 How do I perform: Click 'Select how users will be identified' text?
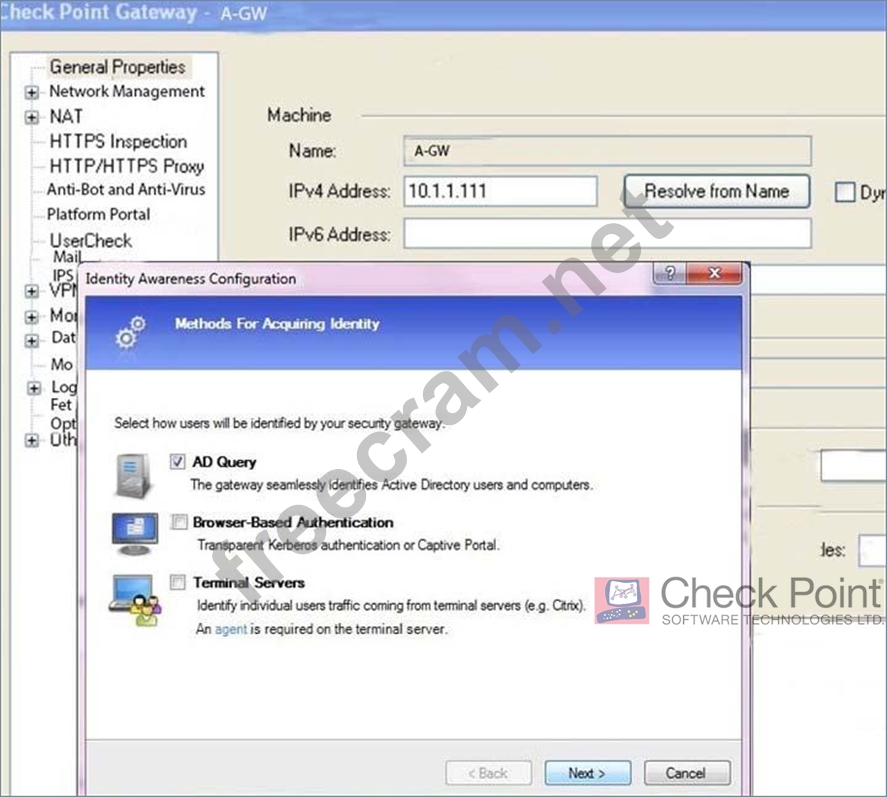pos(279,423)
